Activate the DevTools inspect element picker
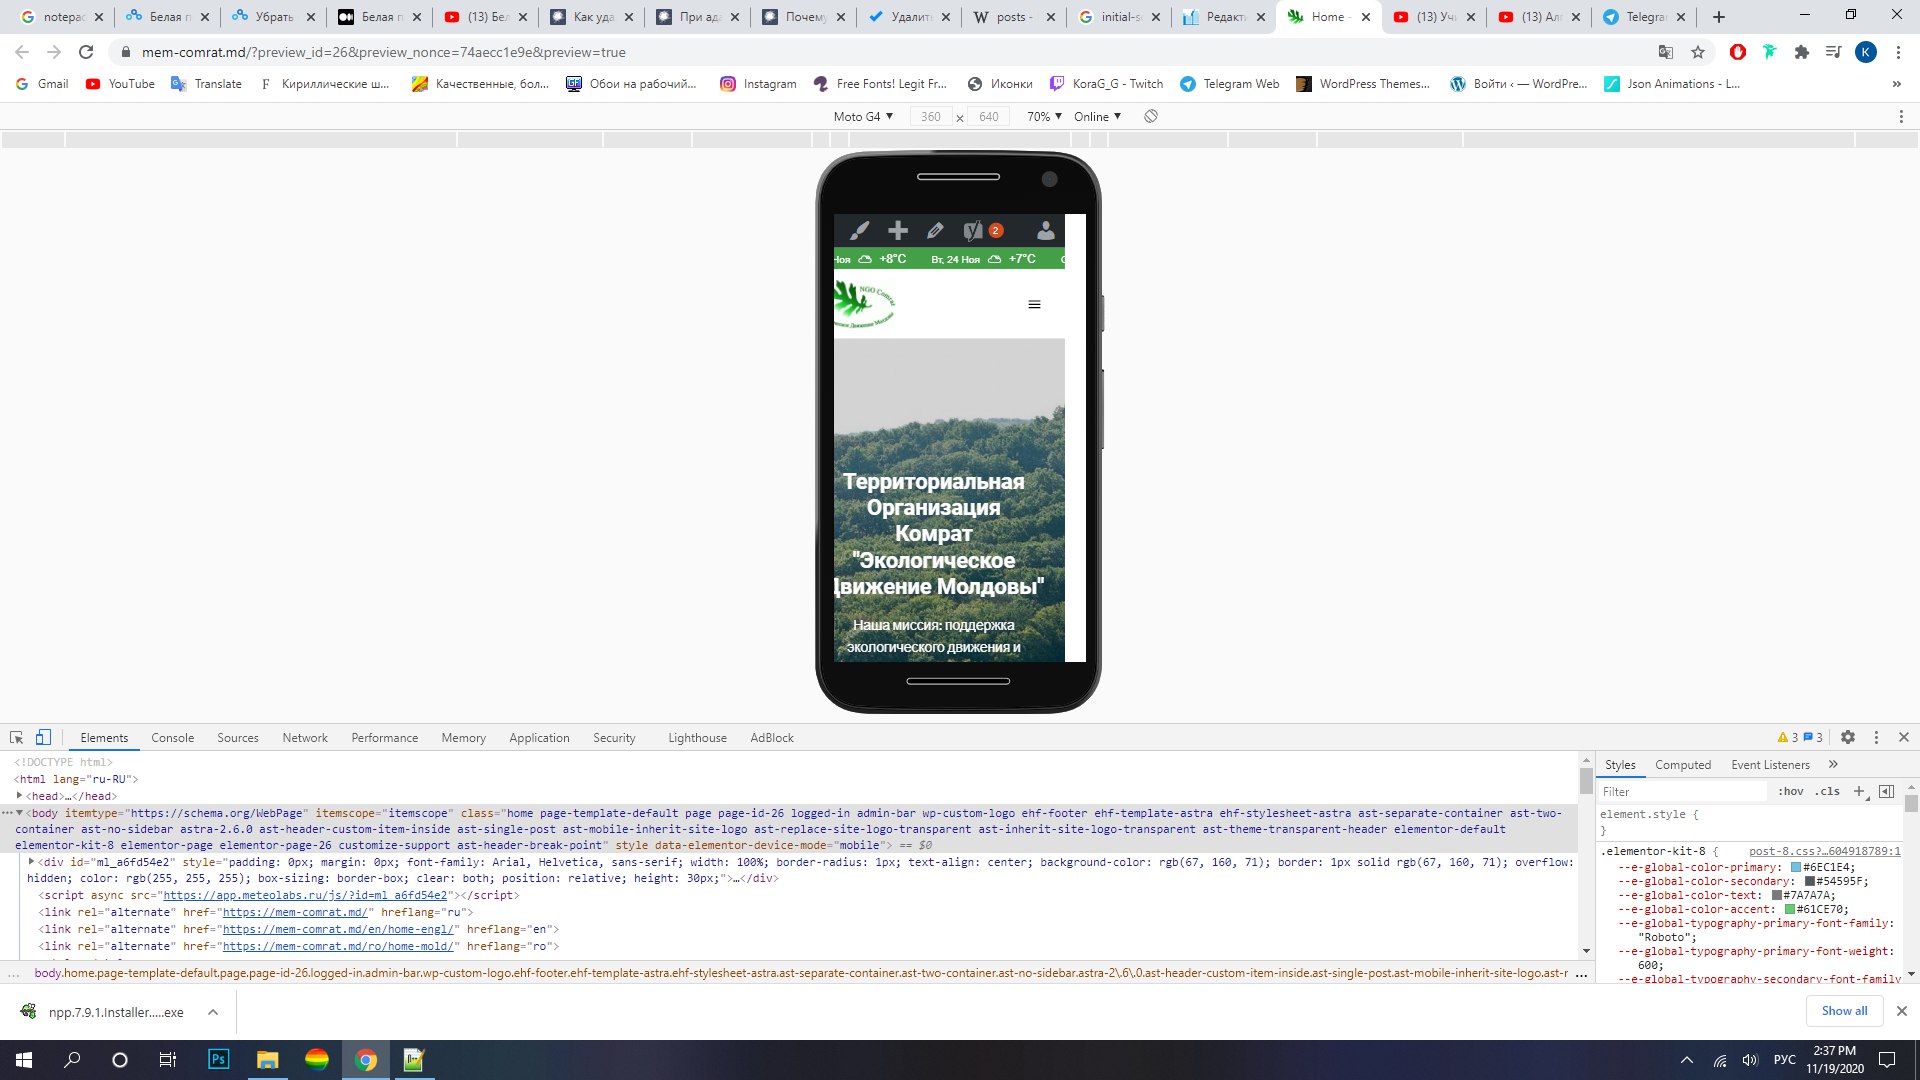 click(x=16, y=738)
